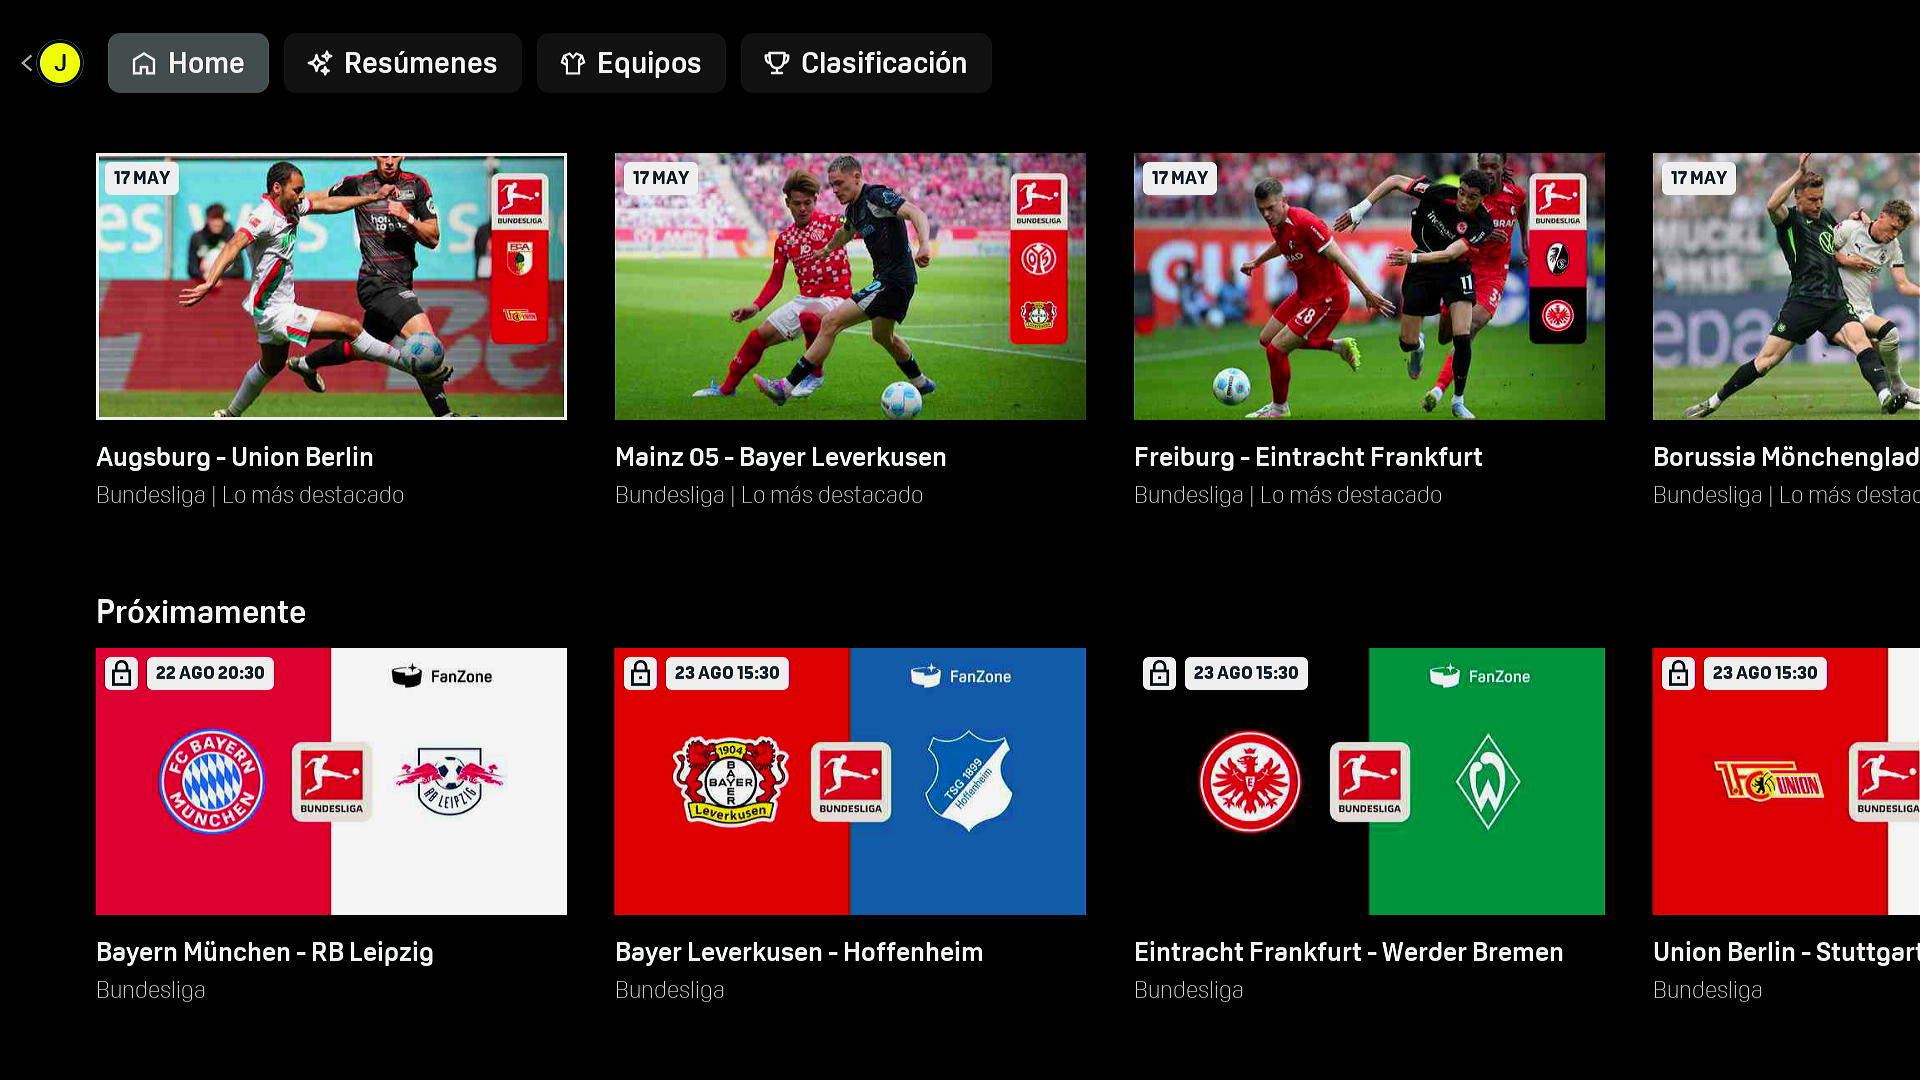Click FanZone badge on Eintracht Frankfurt card

(1480, 676)
